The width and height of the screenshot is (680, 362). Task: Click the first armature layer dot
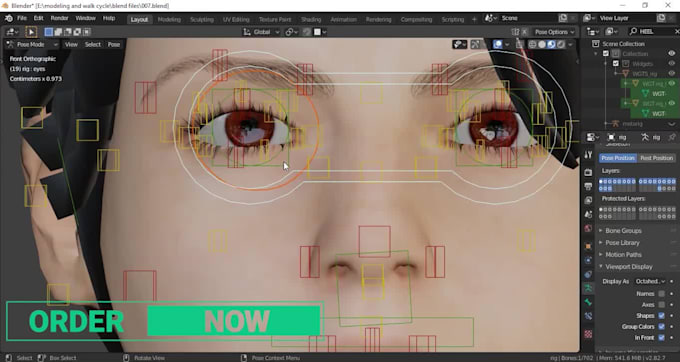pos(601,182)
